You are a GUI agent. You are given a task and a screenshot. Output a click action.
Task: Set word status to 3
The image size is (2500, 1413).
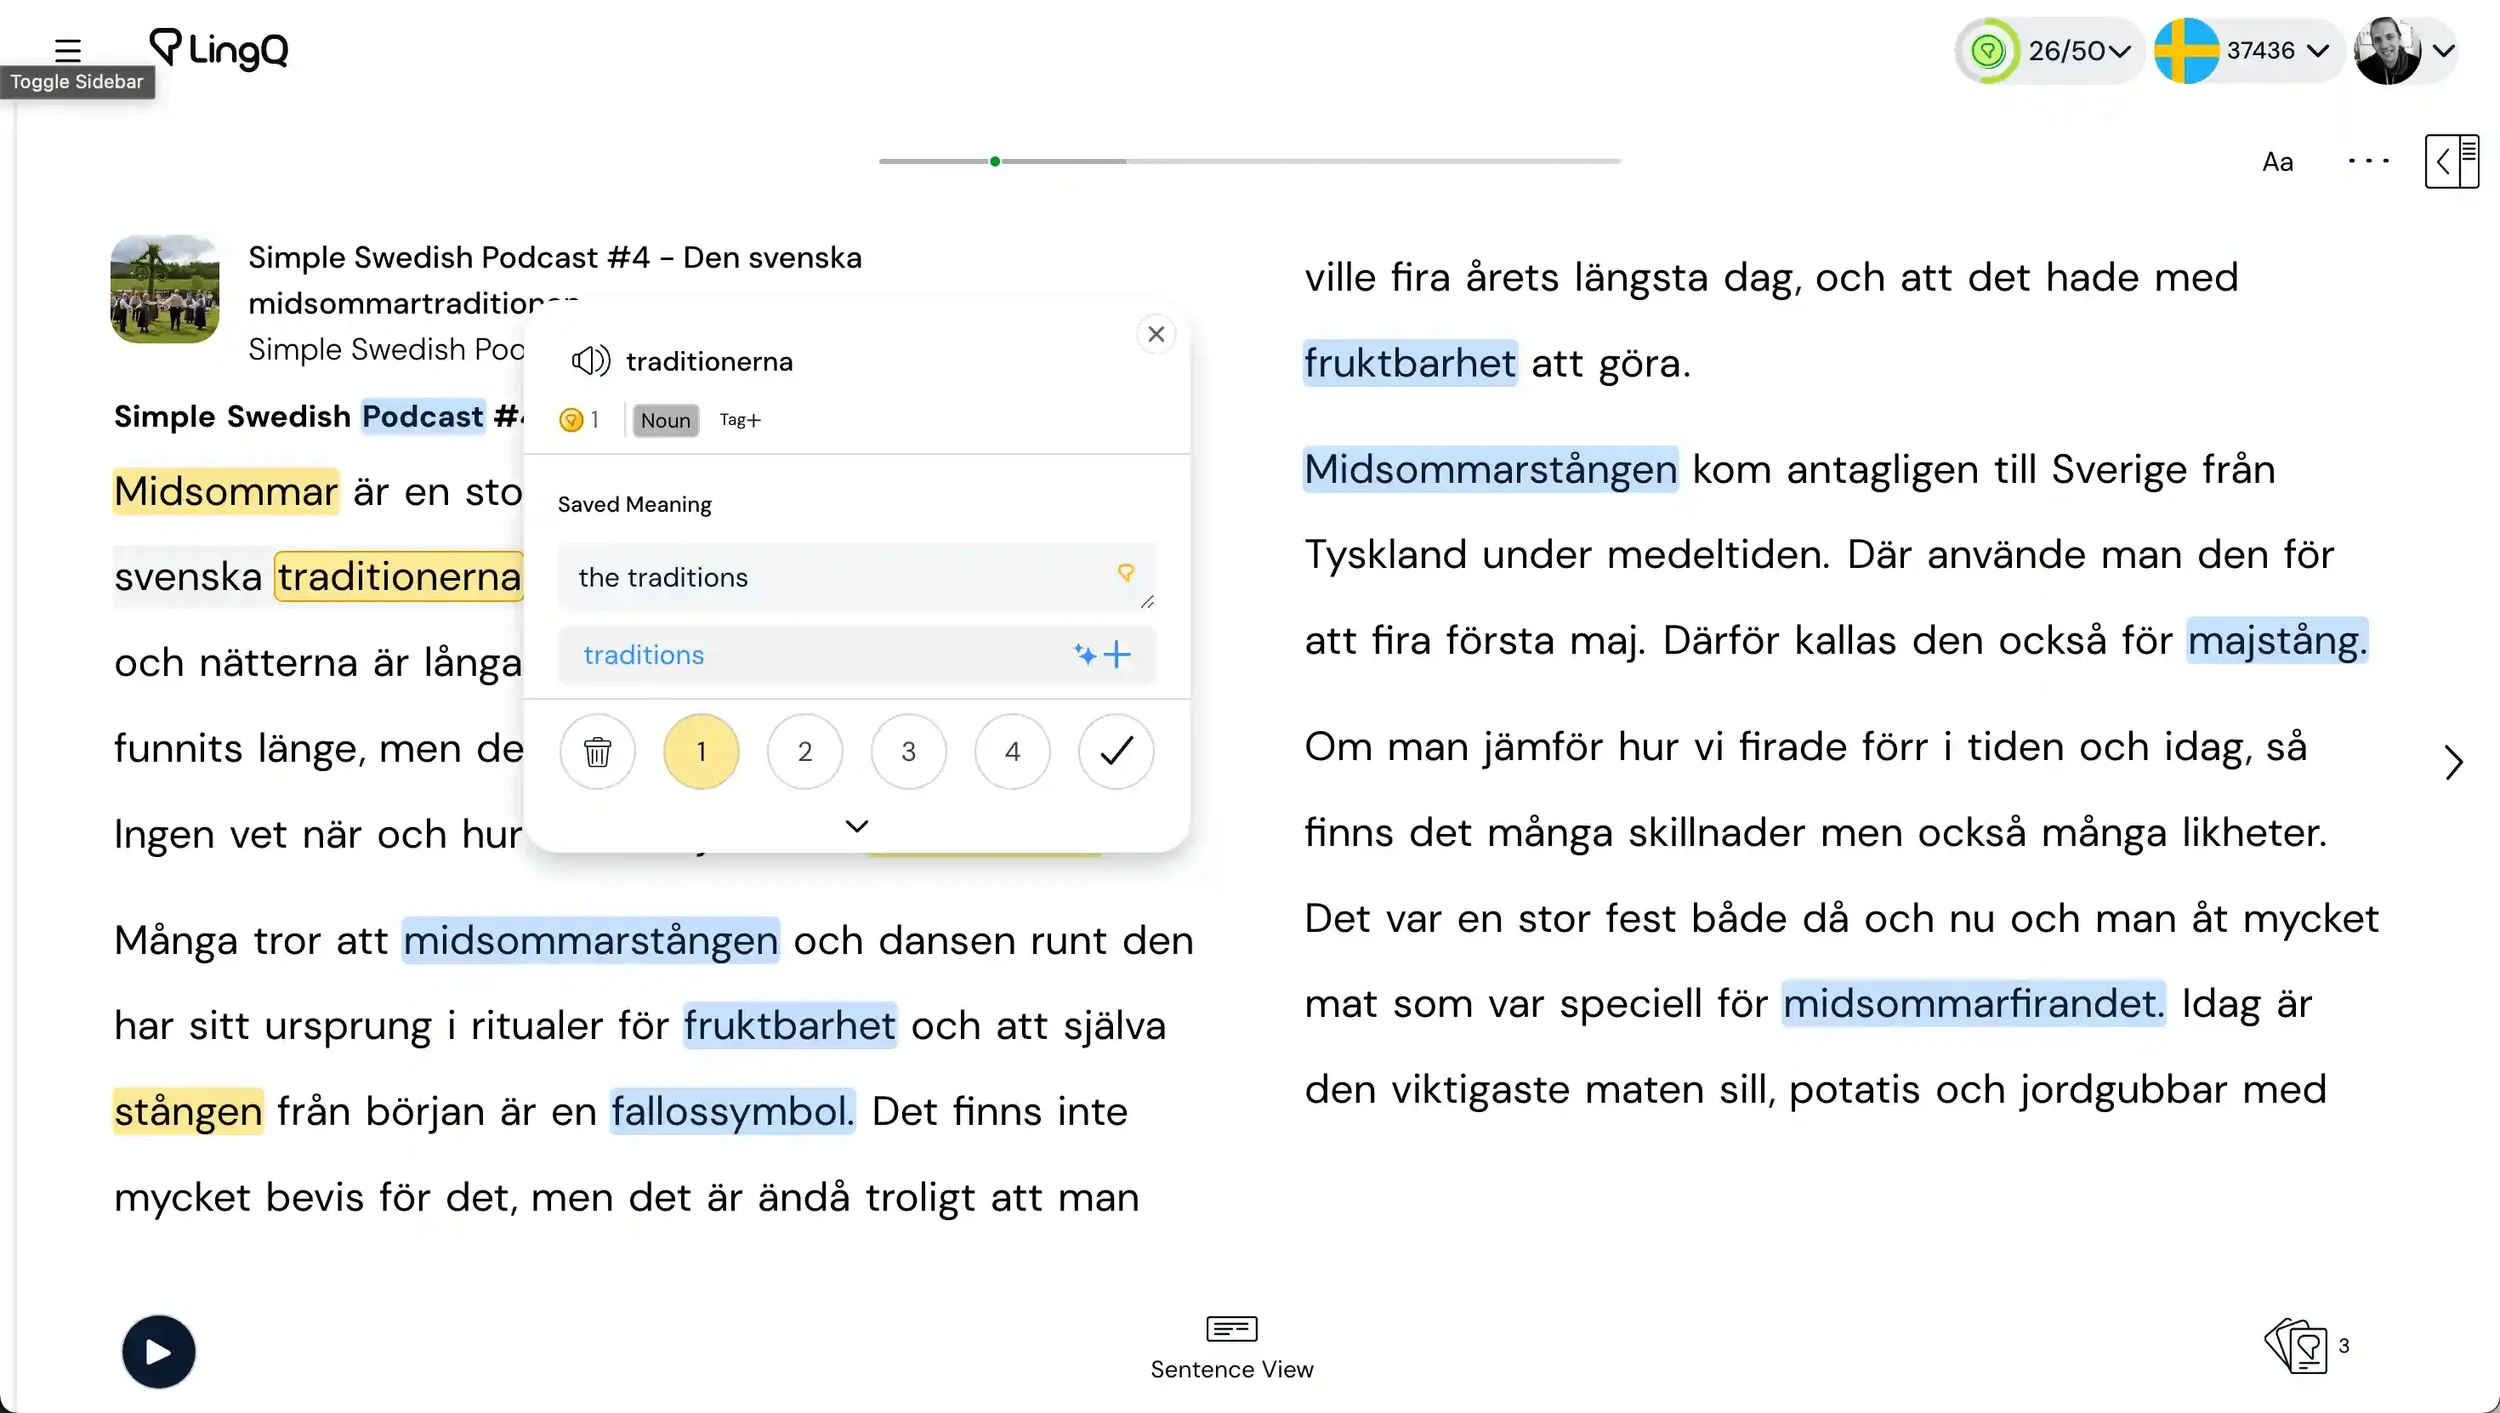909,751
